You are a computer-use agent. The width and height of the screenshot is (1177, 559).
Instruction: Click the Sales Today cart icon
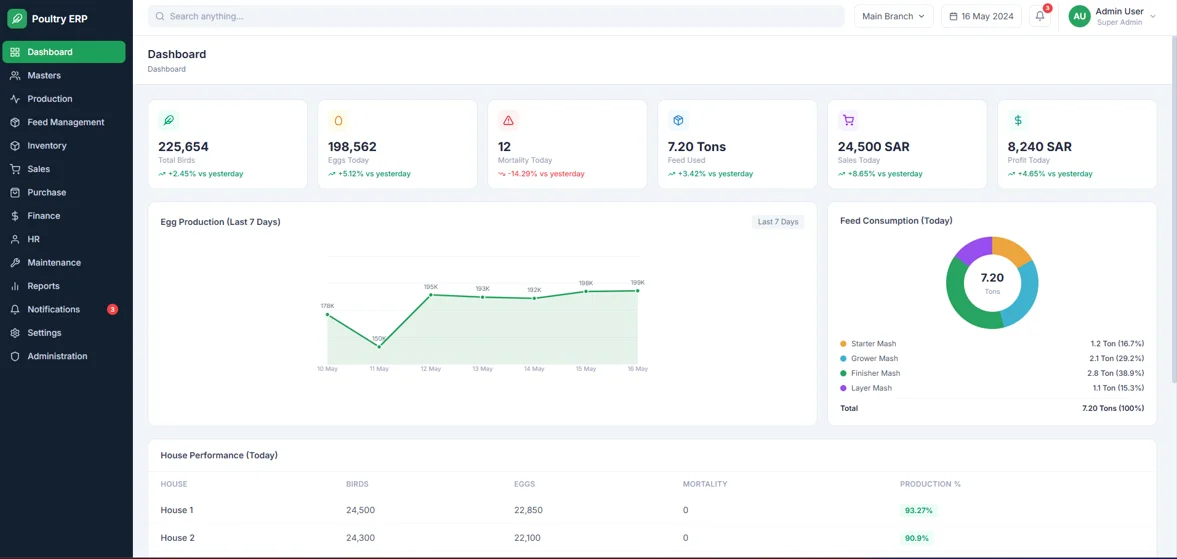(848, 120)
